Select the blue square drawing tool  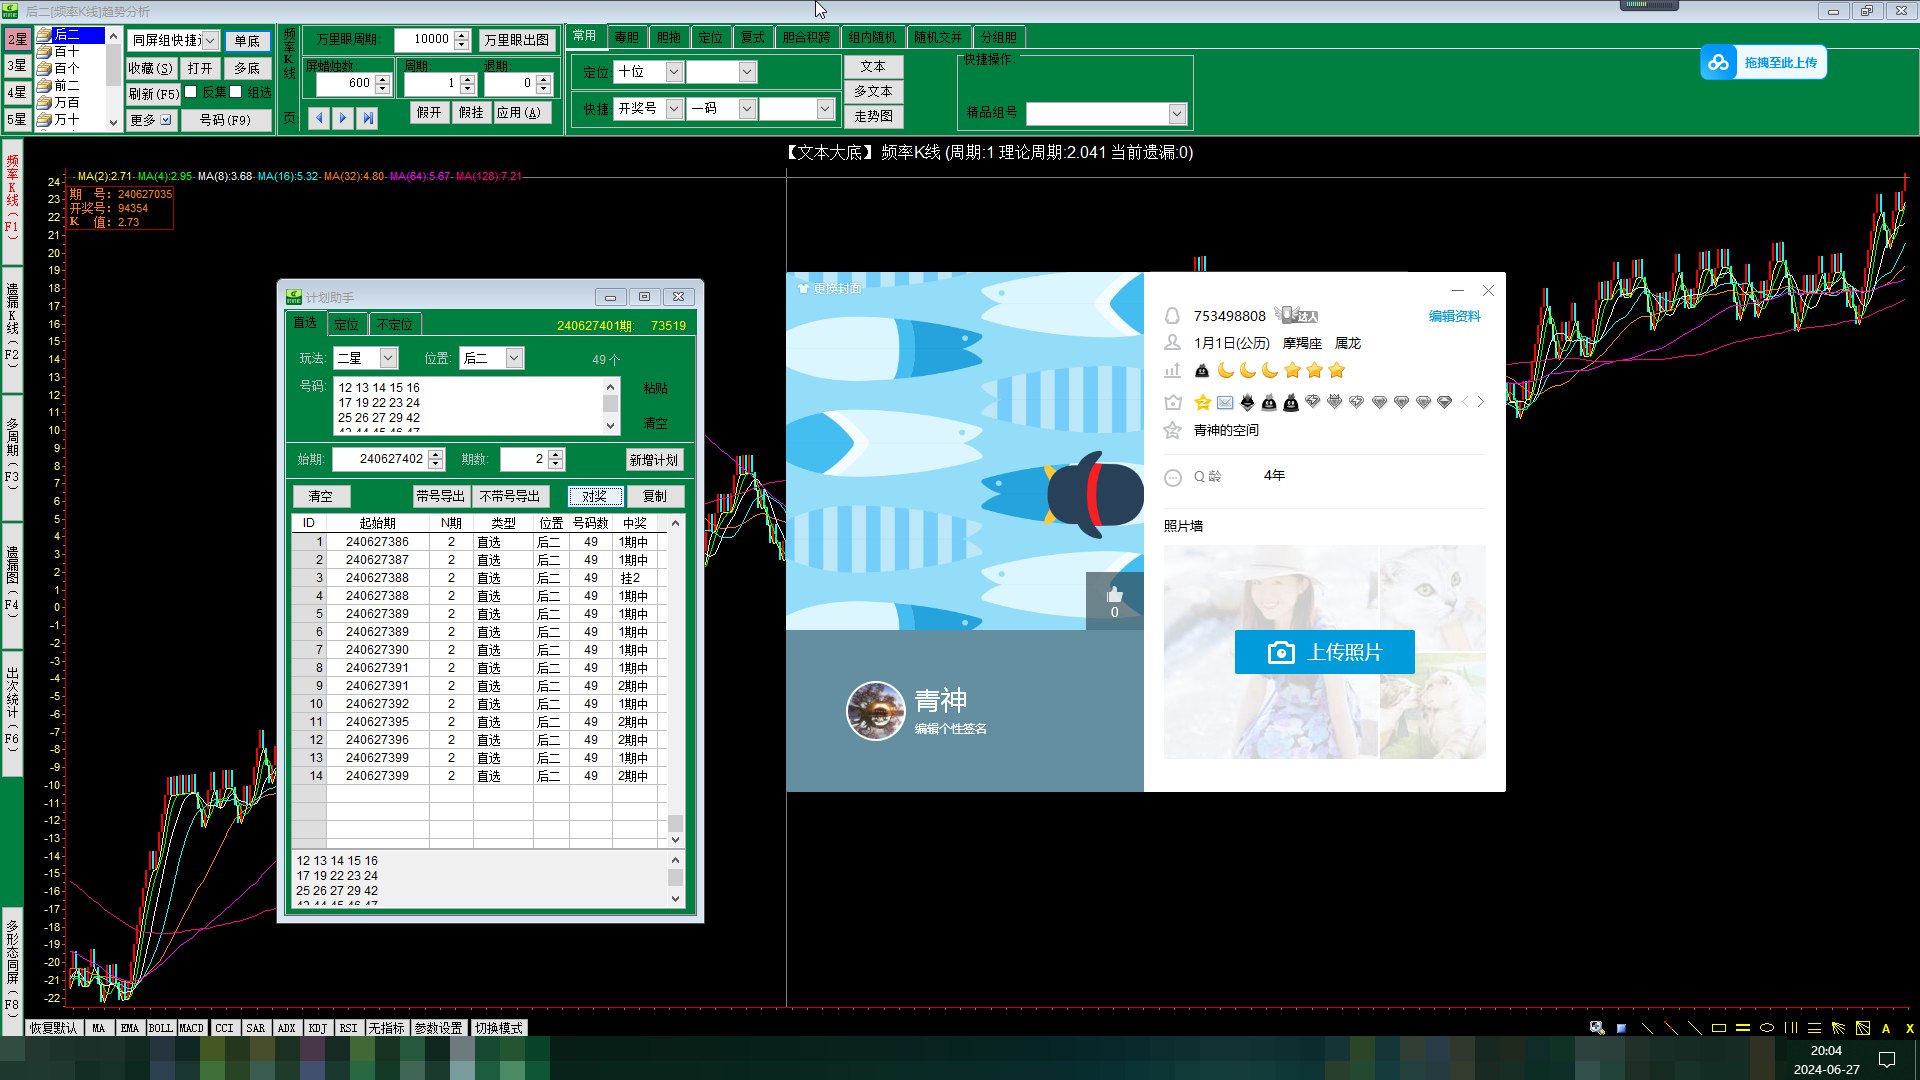1621,1028
